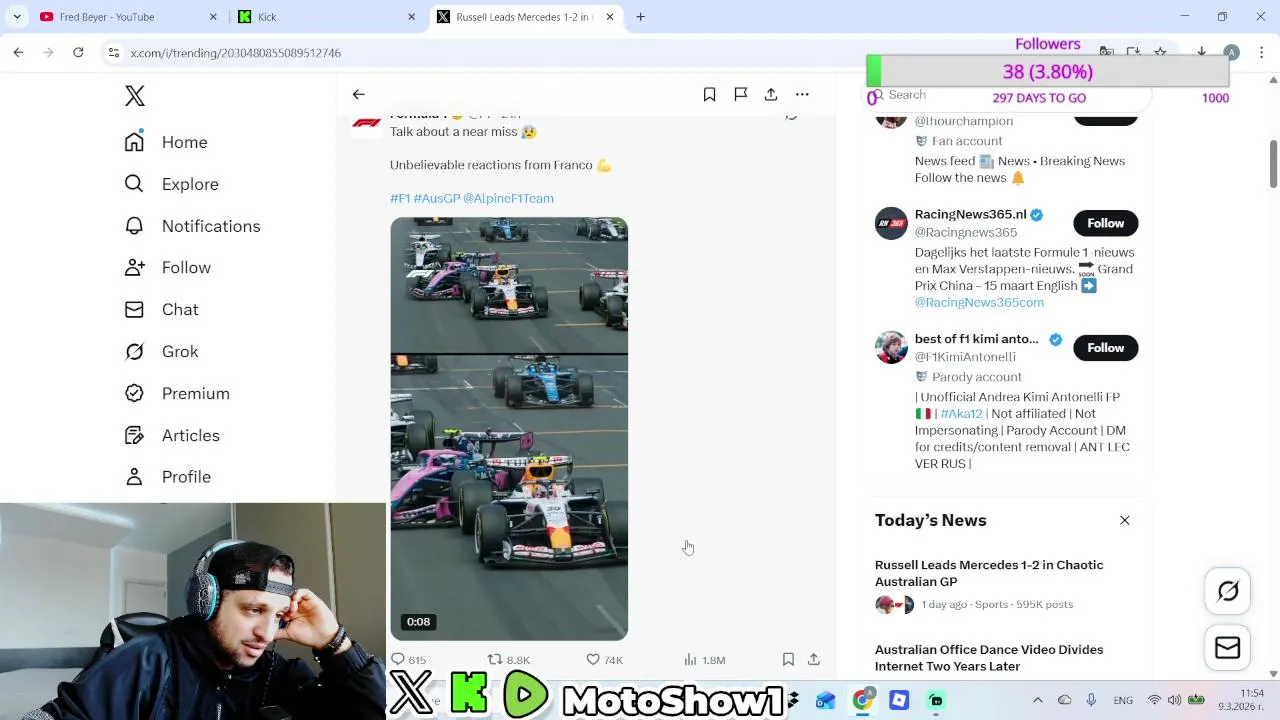Close the Russell Leads Mercedes tab
The width and height of the screenshot is (1280, 720).
pyautogui.click(x=609, y=17)
